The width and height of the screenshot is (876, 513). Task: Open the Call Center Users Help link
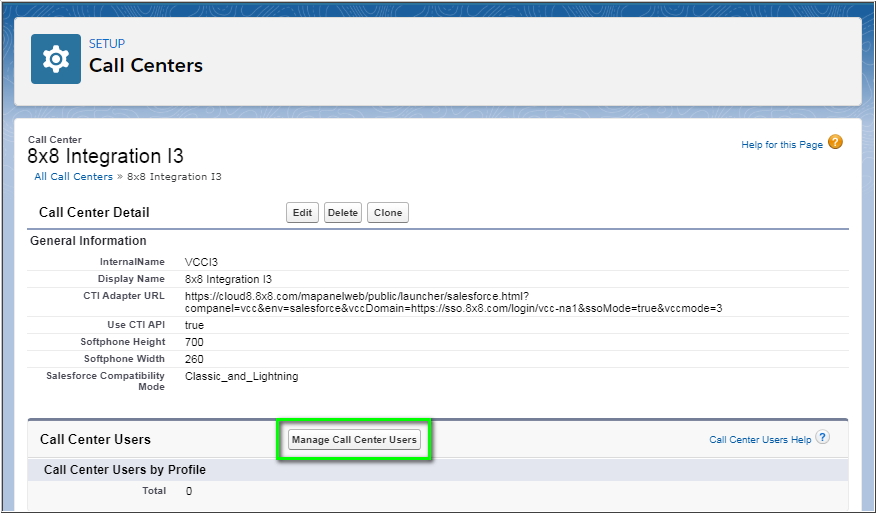(x=759, y=440)
